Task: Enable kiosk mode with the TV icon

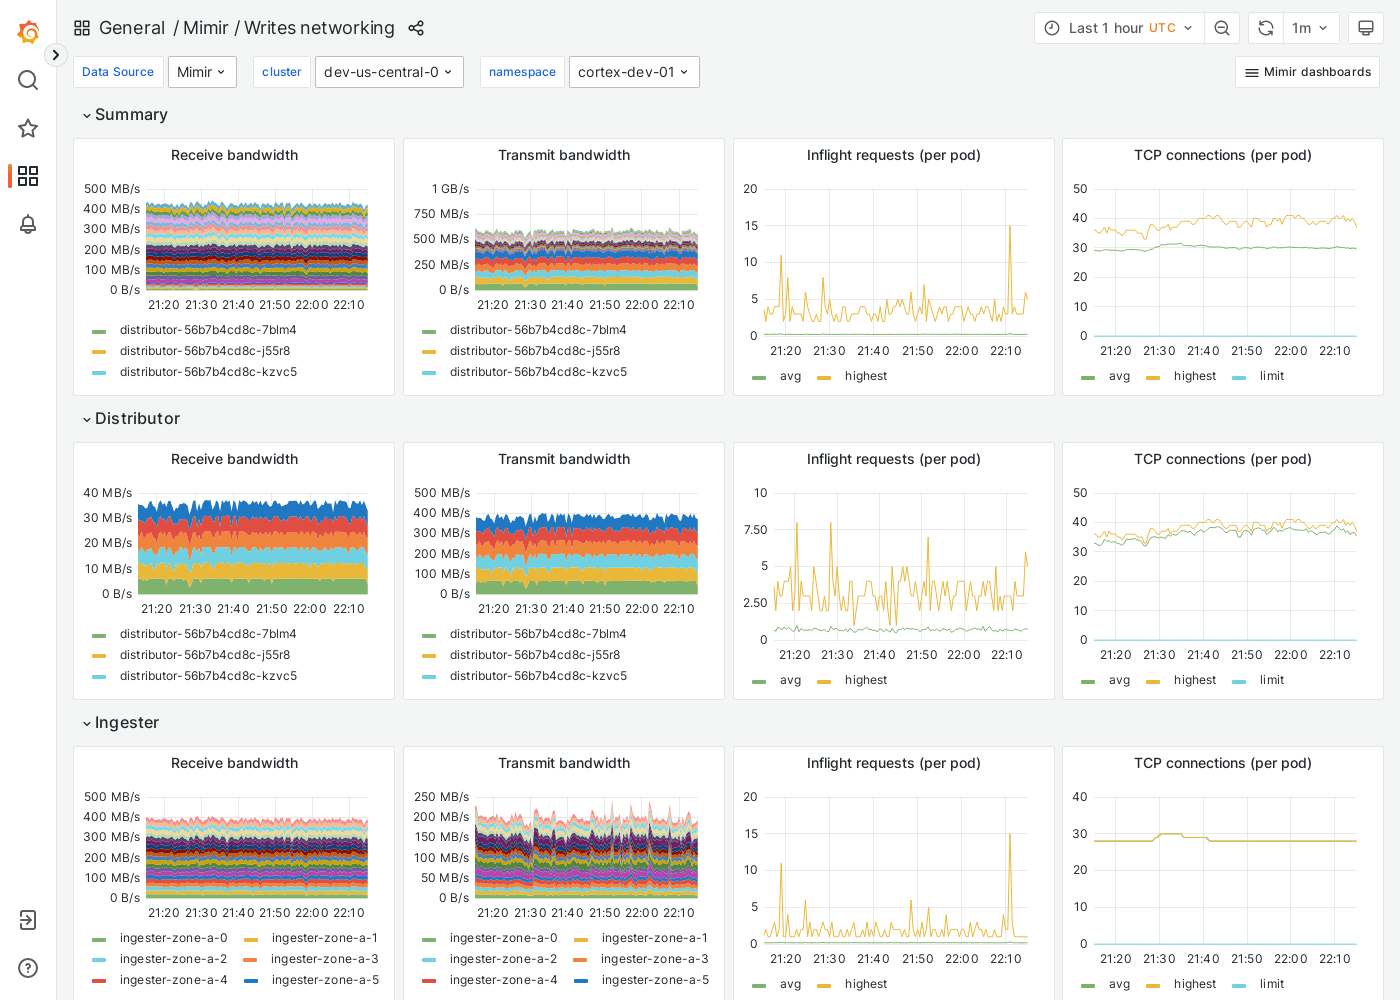Action: (x=1366, y=28)
